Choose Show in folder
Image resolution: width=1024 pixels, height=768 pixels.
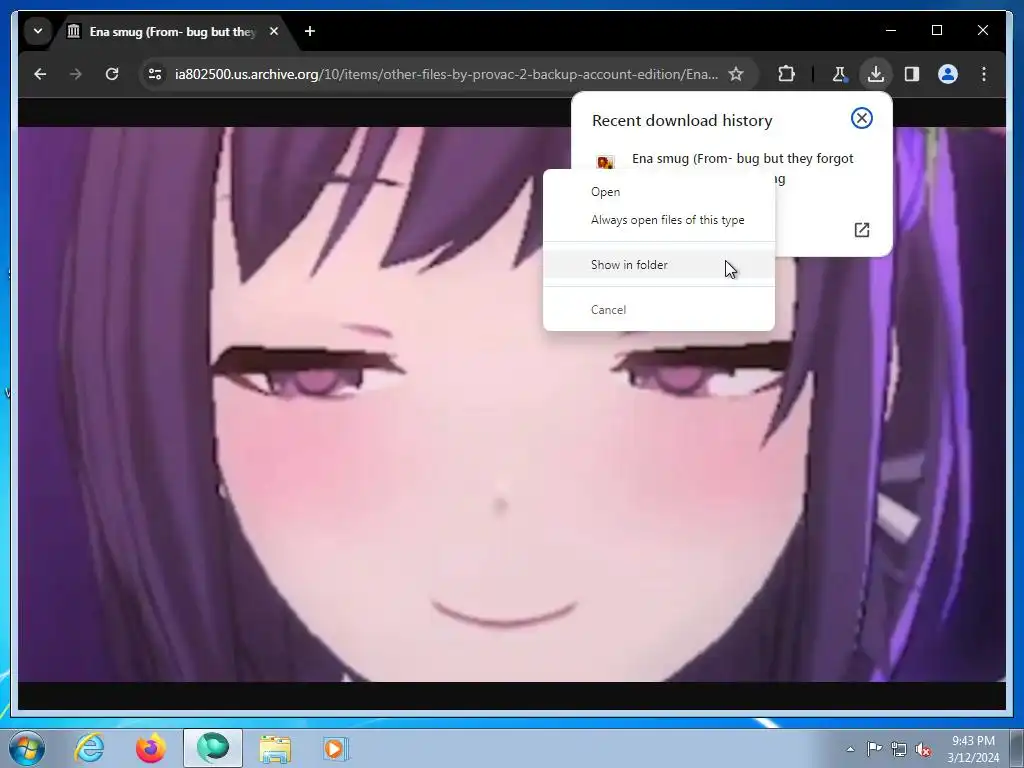coord(659,265)
